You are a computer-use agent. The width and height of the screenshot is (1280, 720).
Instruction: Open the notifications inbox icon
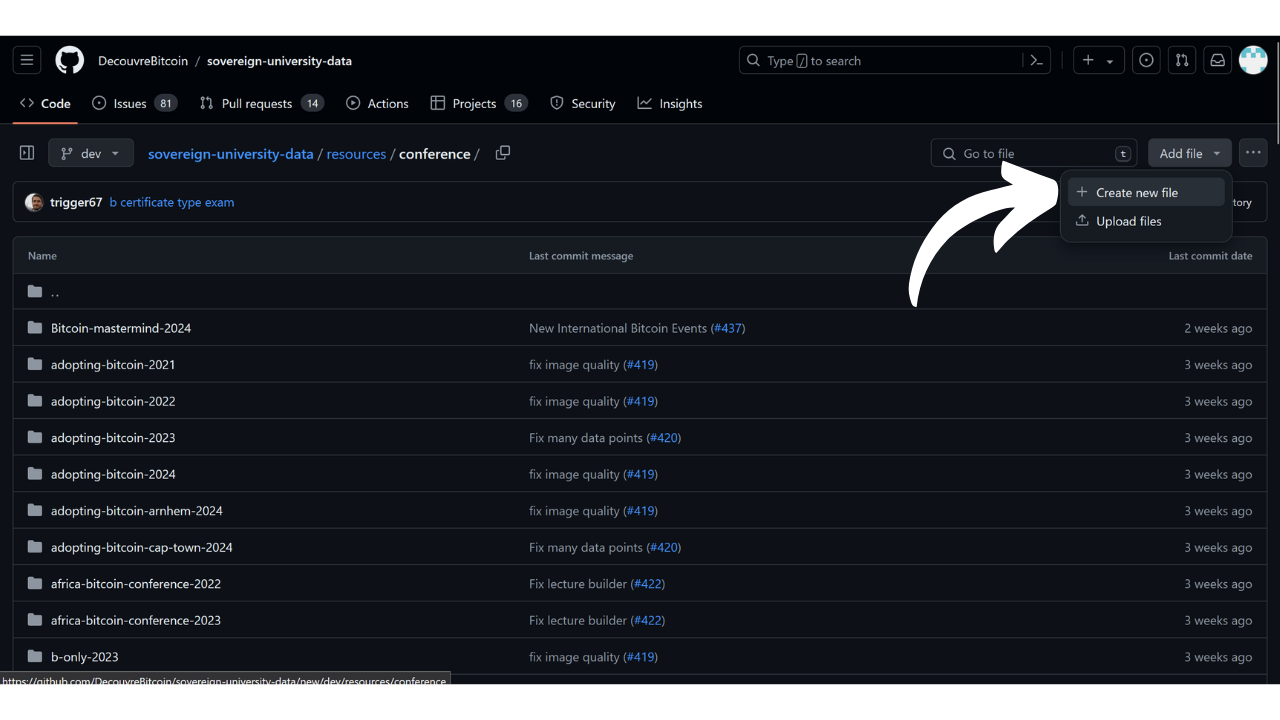pyautogui.click(x=1217, y=60)
